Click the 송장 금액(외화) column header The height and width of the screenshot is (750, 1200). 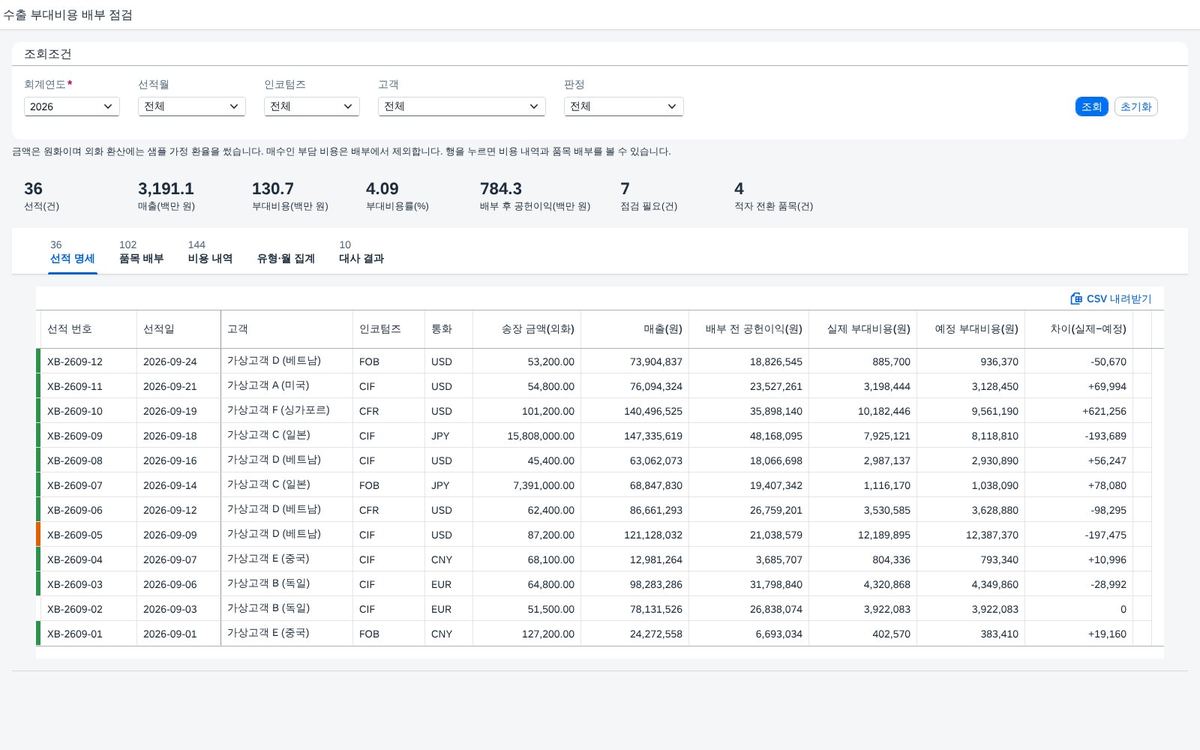pyautogui.click(x=526, y=329)
